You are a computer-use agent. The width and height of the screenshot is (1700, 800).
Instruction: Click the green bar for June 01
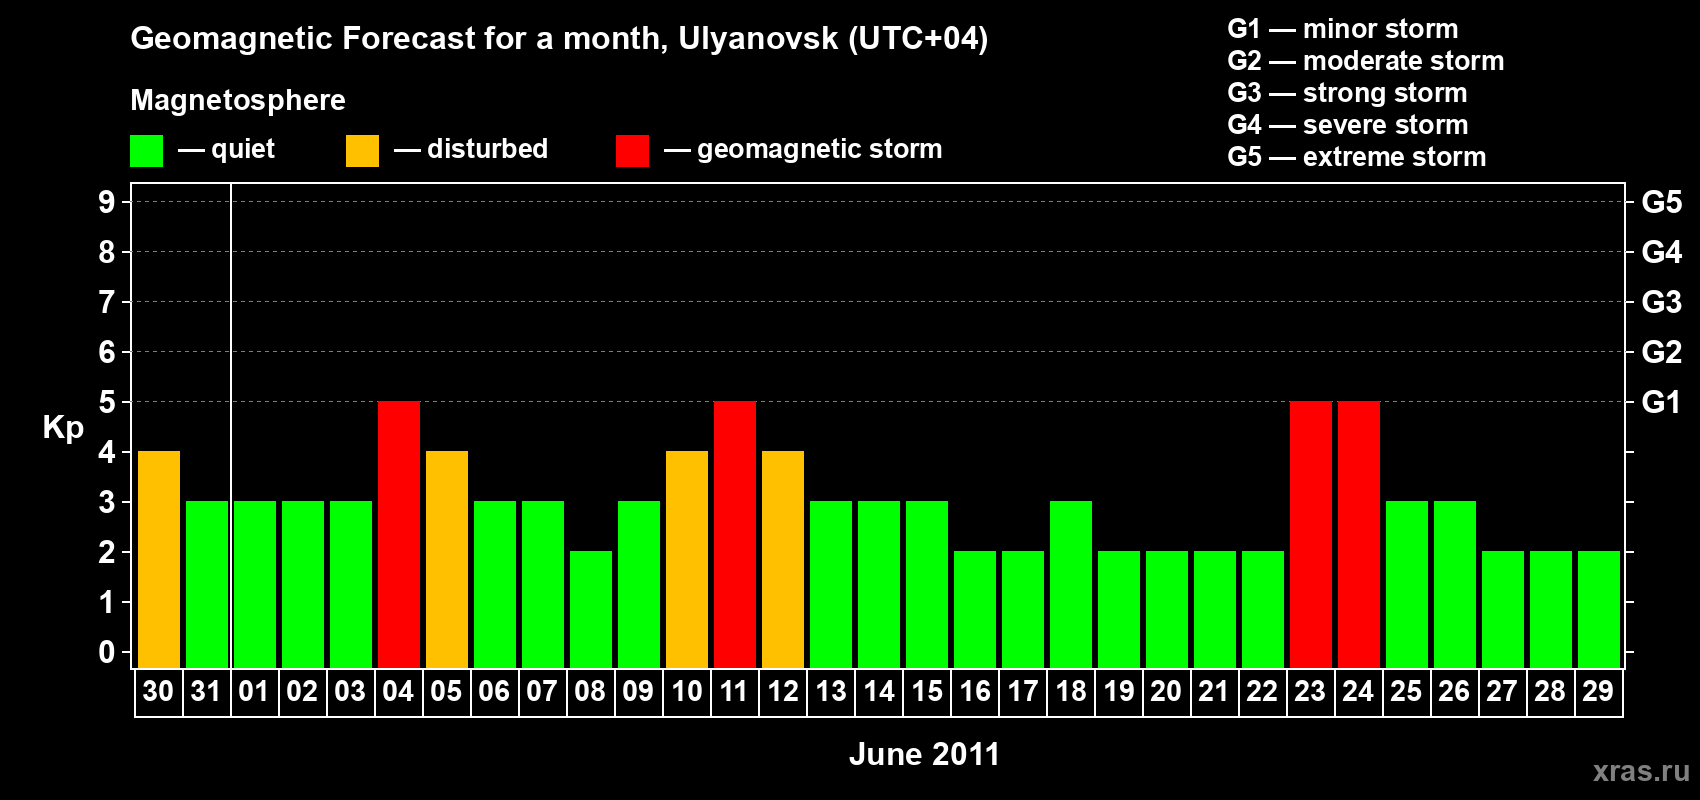coord(255,584)
